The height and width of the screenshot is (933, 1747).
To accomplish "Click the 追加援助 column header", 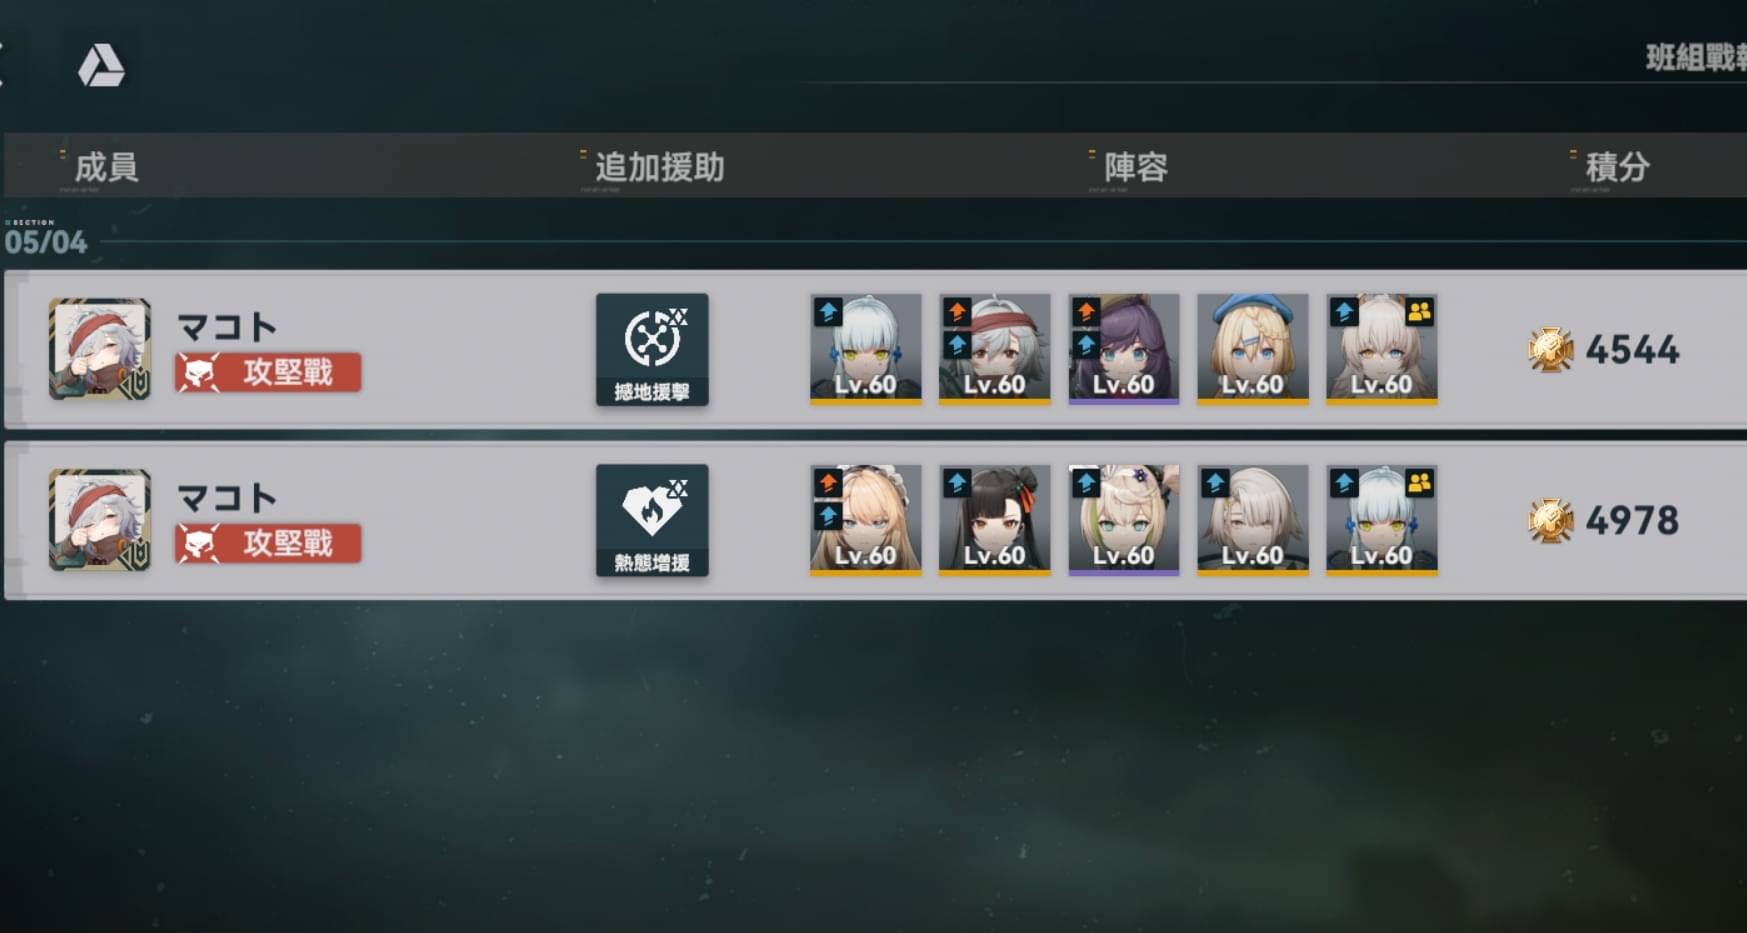I will pyautogui.click(x=660, y=167).
